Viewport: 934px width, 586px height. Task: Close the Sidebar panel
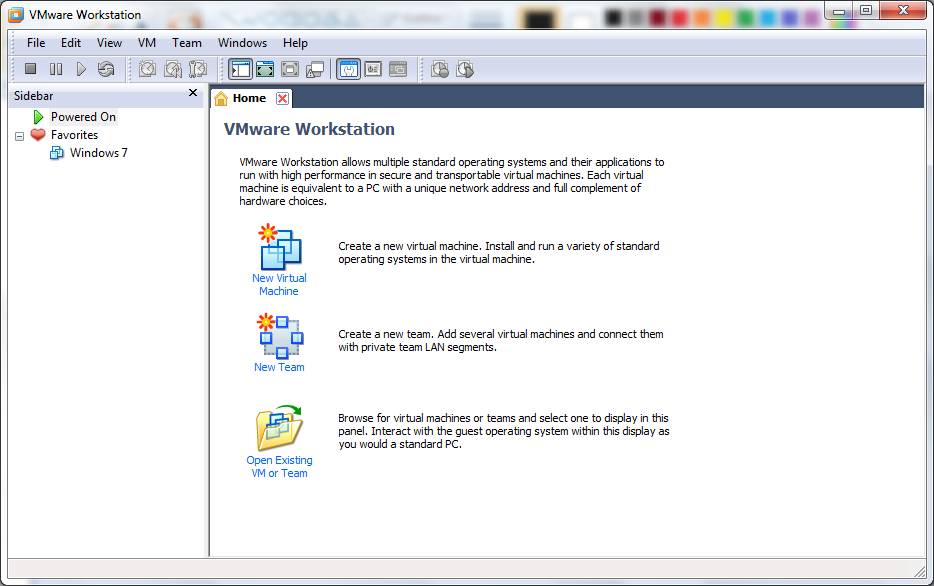tap(193, 93)
